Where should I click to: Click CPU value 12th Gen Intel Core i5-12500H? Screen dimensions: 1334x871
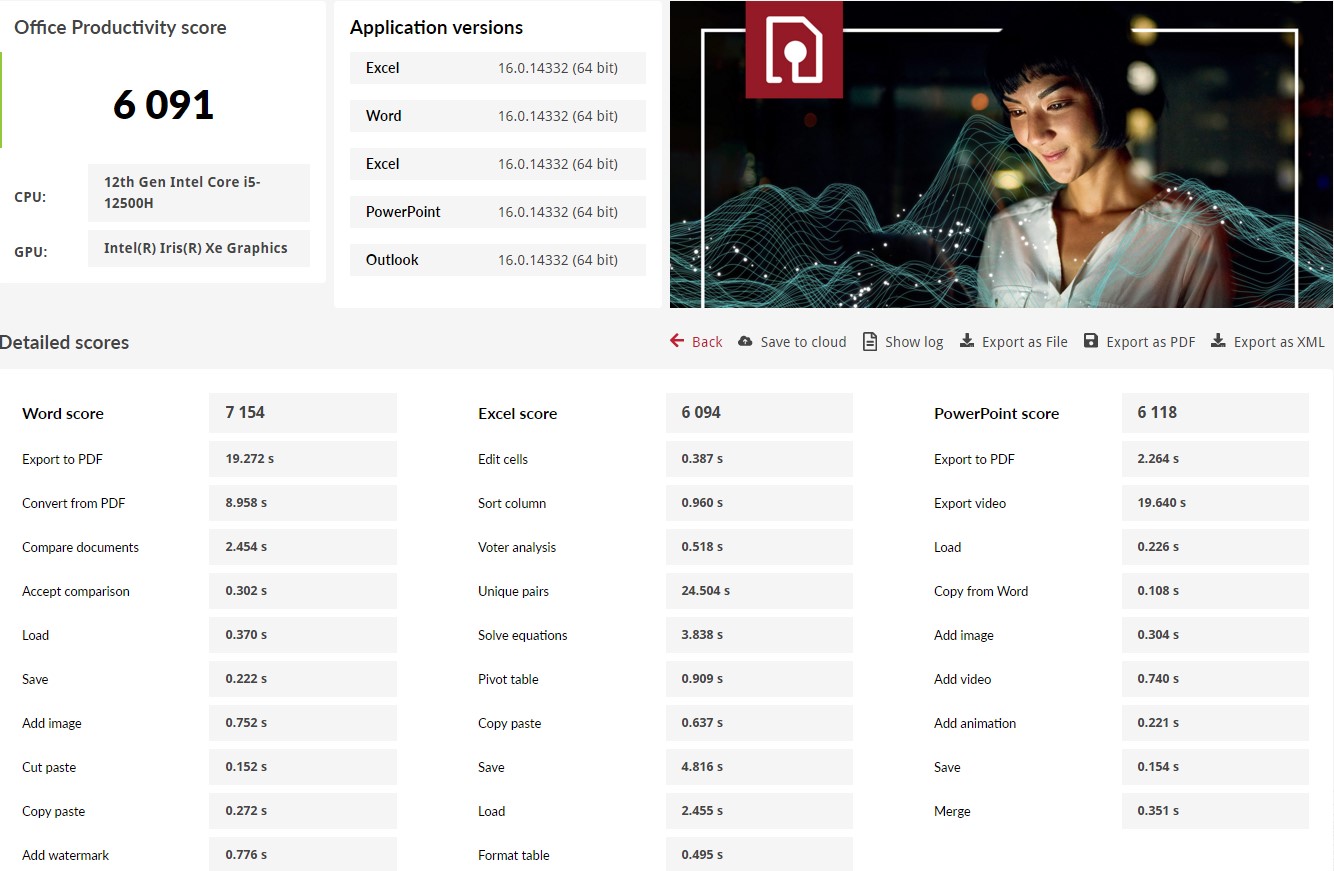click(199, 193)
